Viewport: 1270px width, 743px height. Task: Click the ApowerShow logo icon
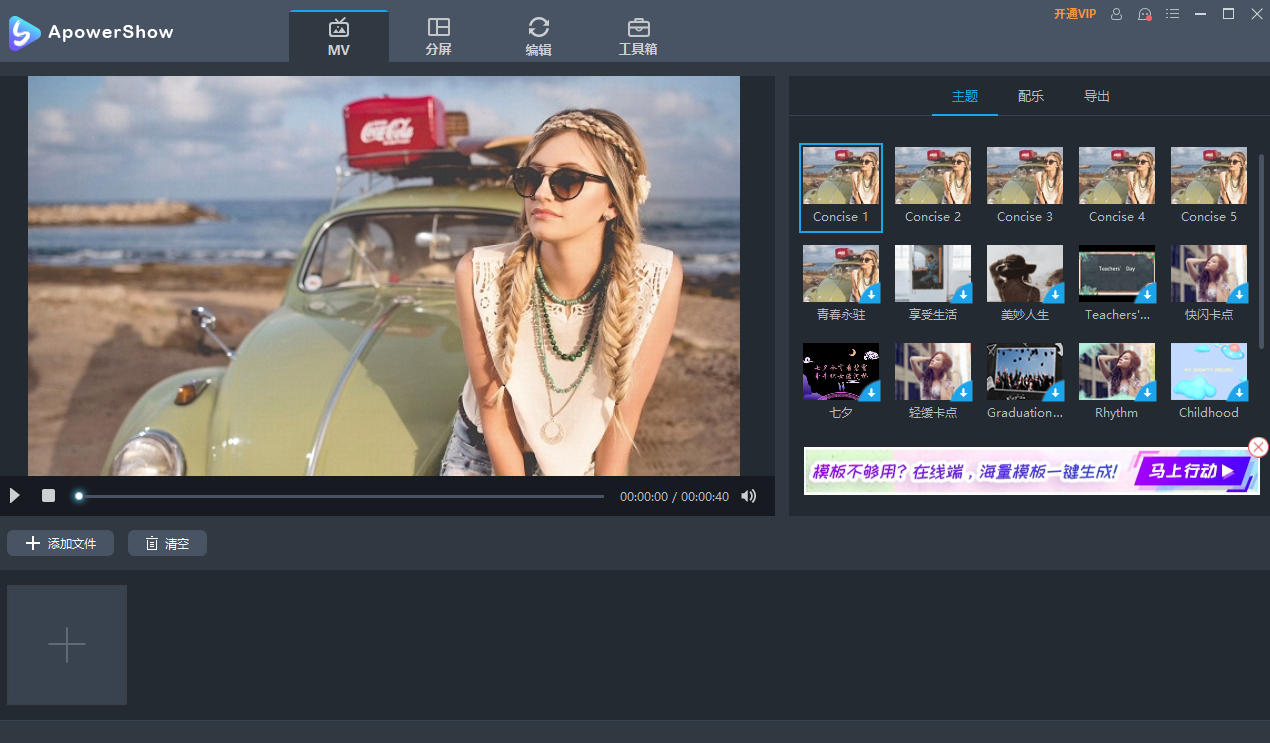(x=24, y=32)
